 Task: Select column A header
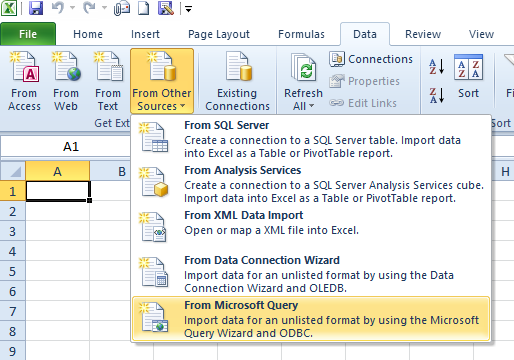(x=58, y=171)
